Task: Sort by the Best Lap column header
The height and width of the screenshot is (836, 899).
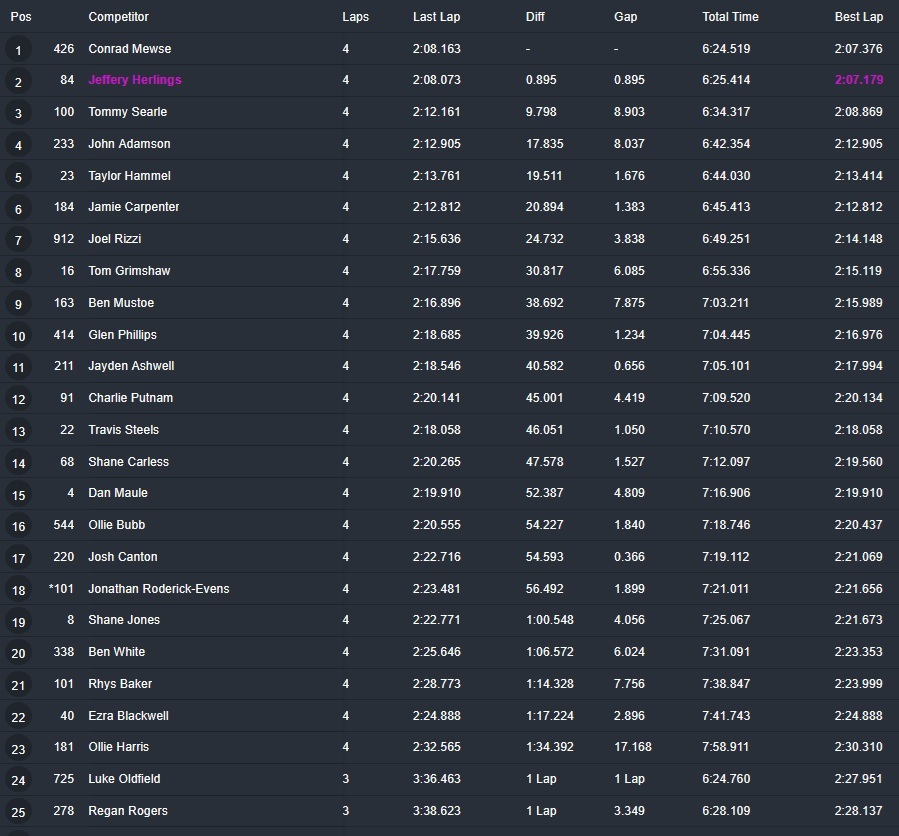Action: coord(859,17)
